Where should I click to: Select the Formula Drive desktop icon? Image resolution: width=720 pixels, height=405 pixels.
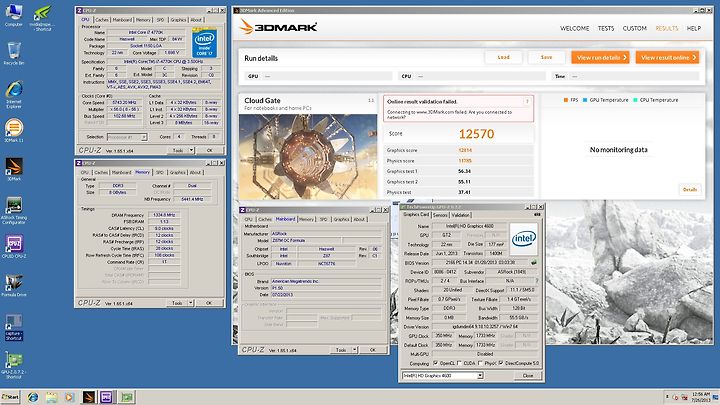(x=14, y=285)
